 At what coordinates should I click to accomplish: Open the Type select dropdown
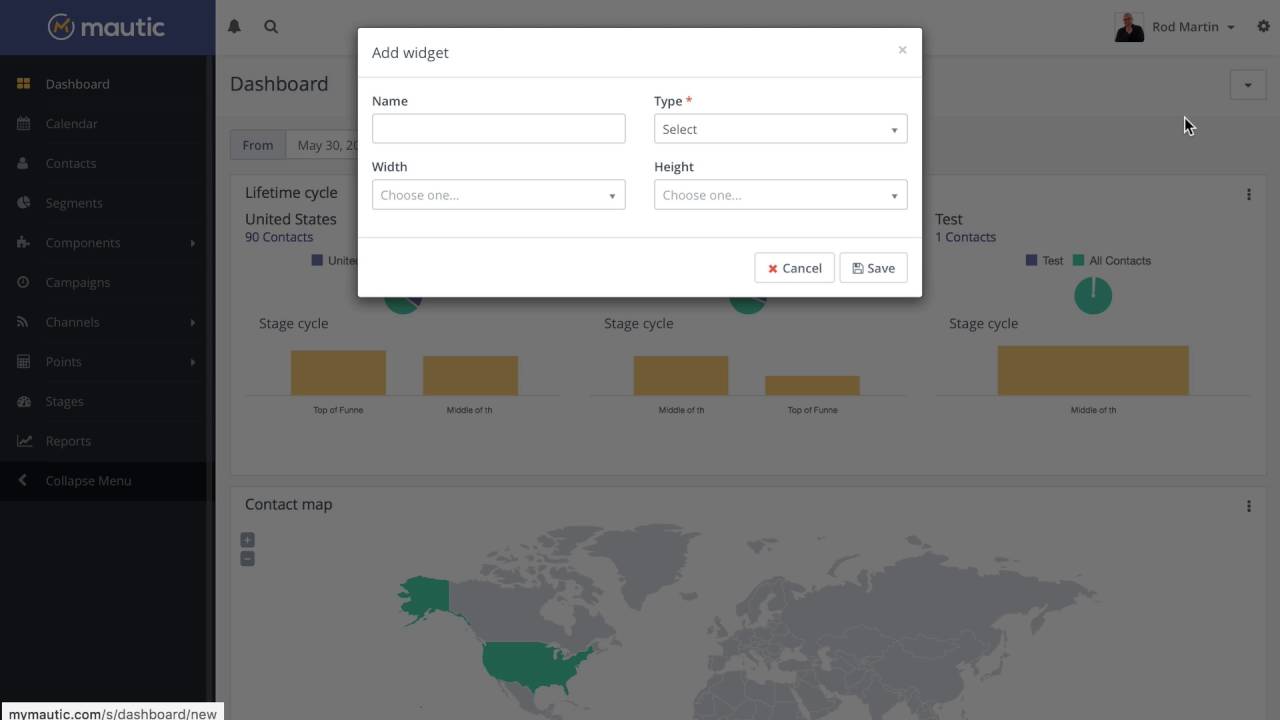coord(780,129)
